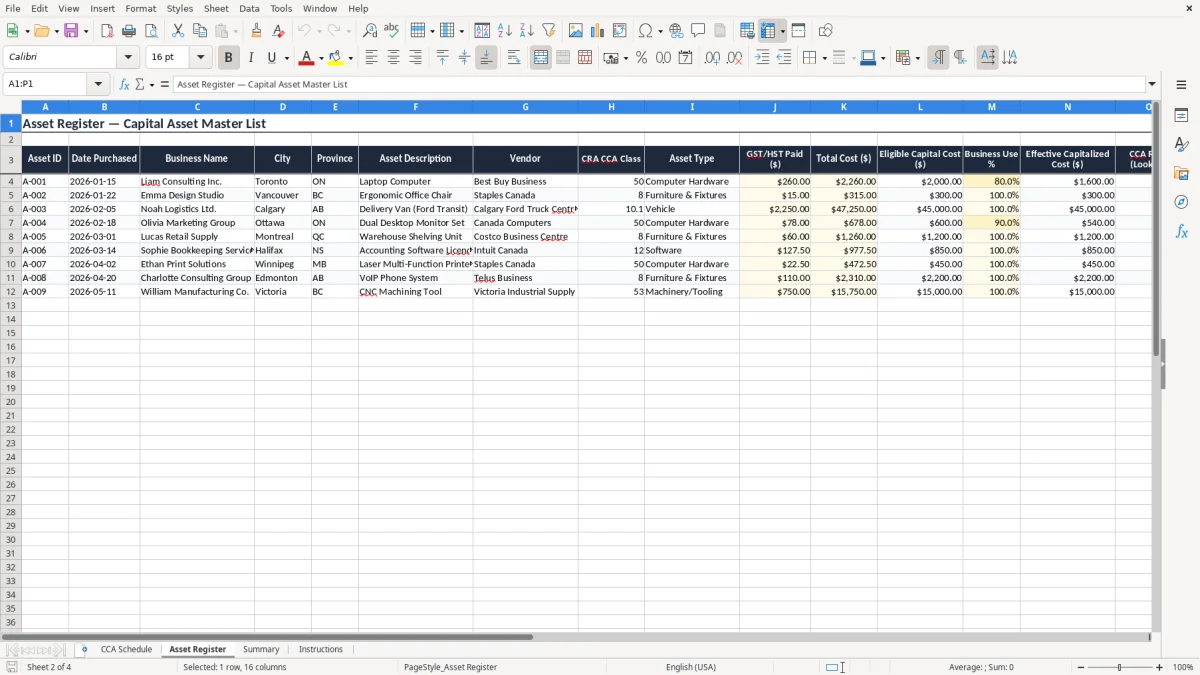Toggle Bold formatting
This screenshot has height=675, width=1200.
point(228,58)
